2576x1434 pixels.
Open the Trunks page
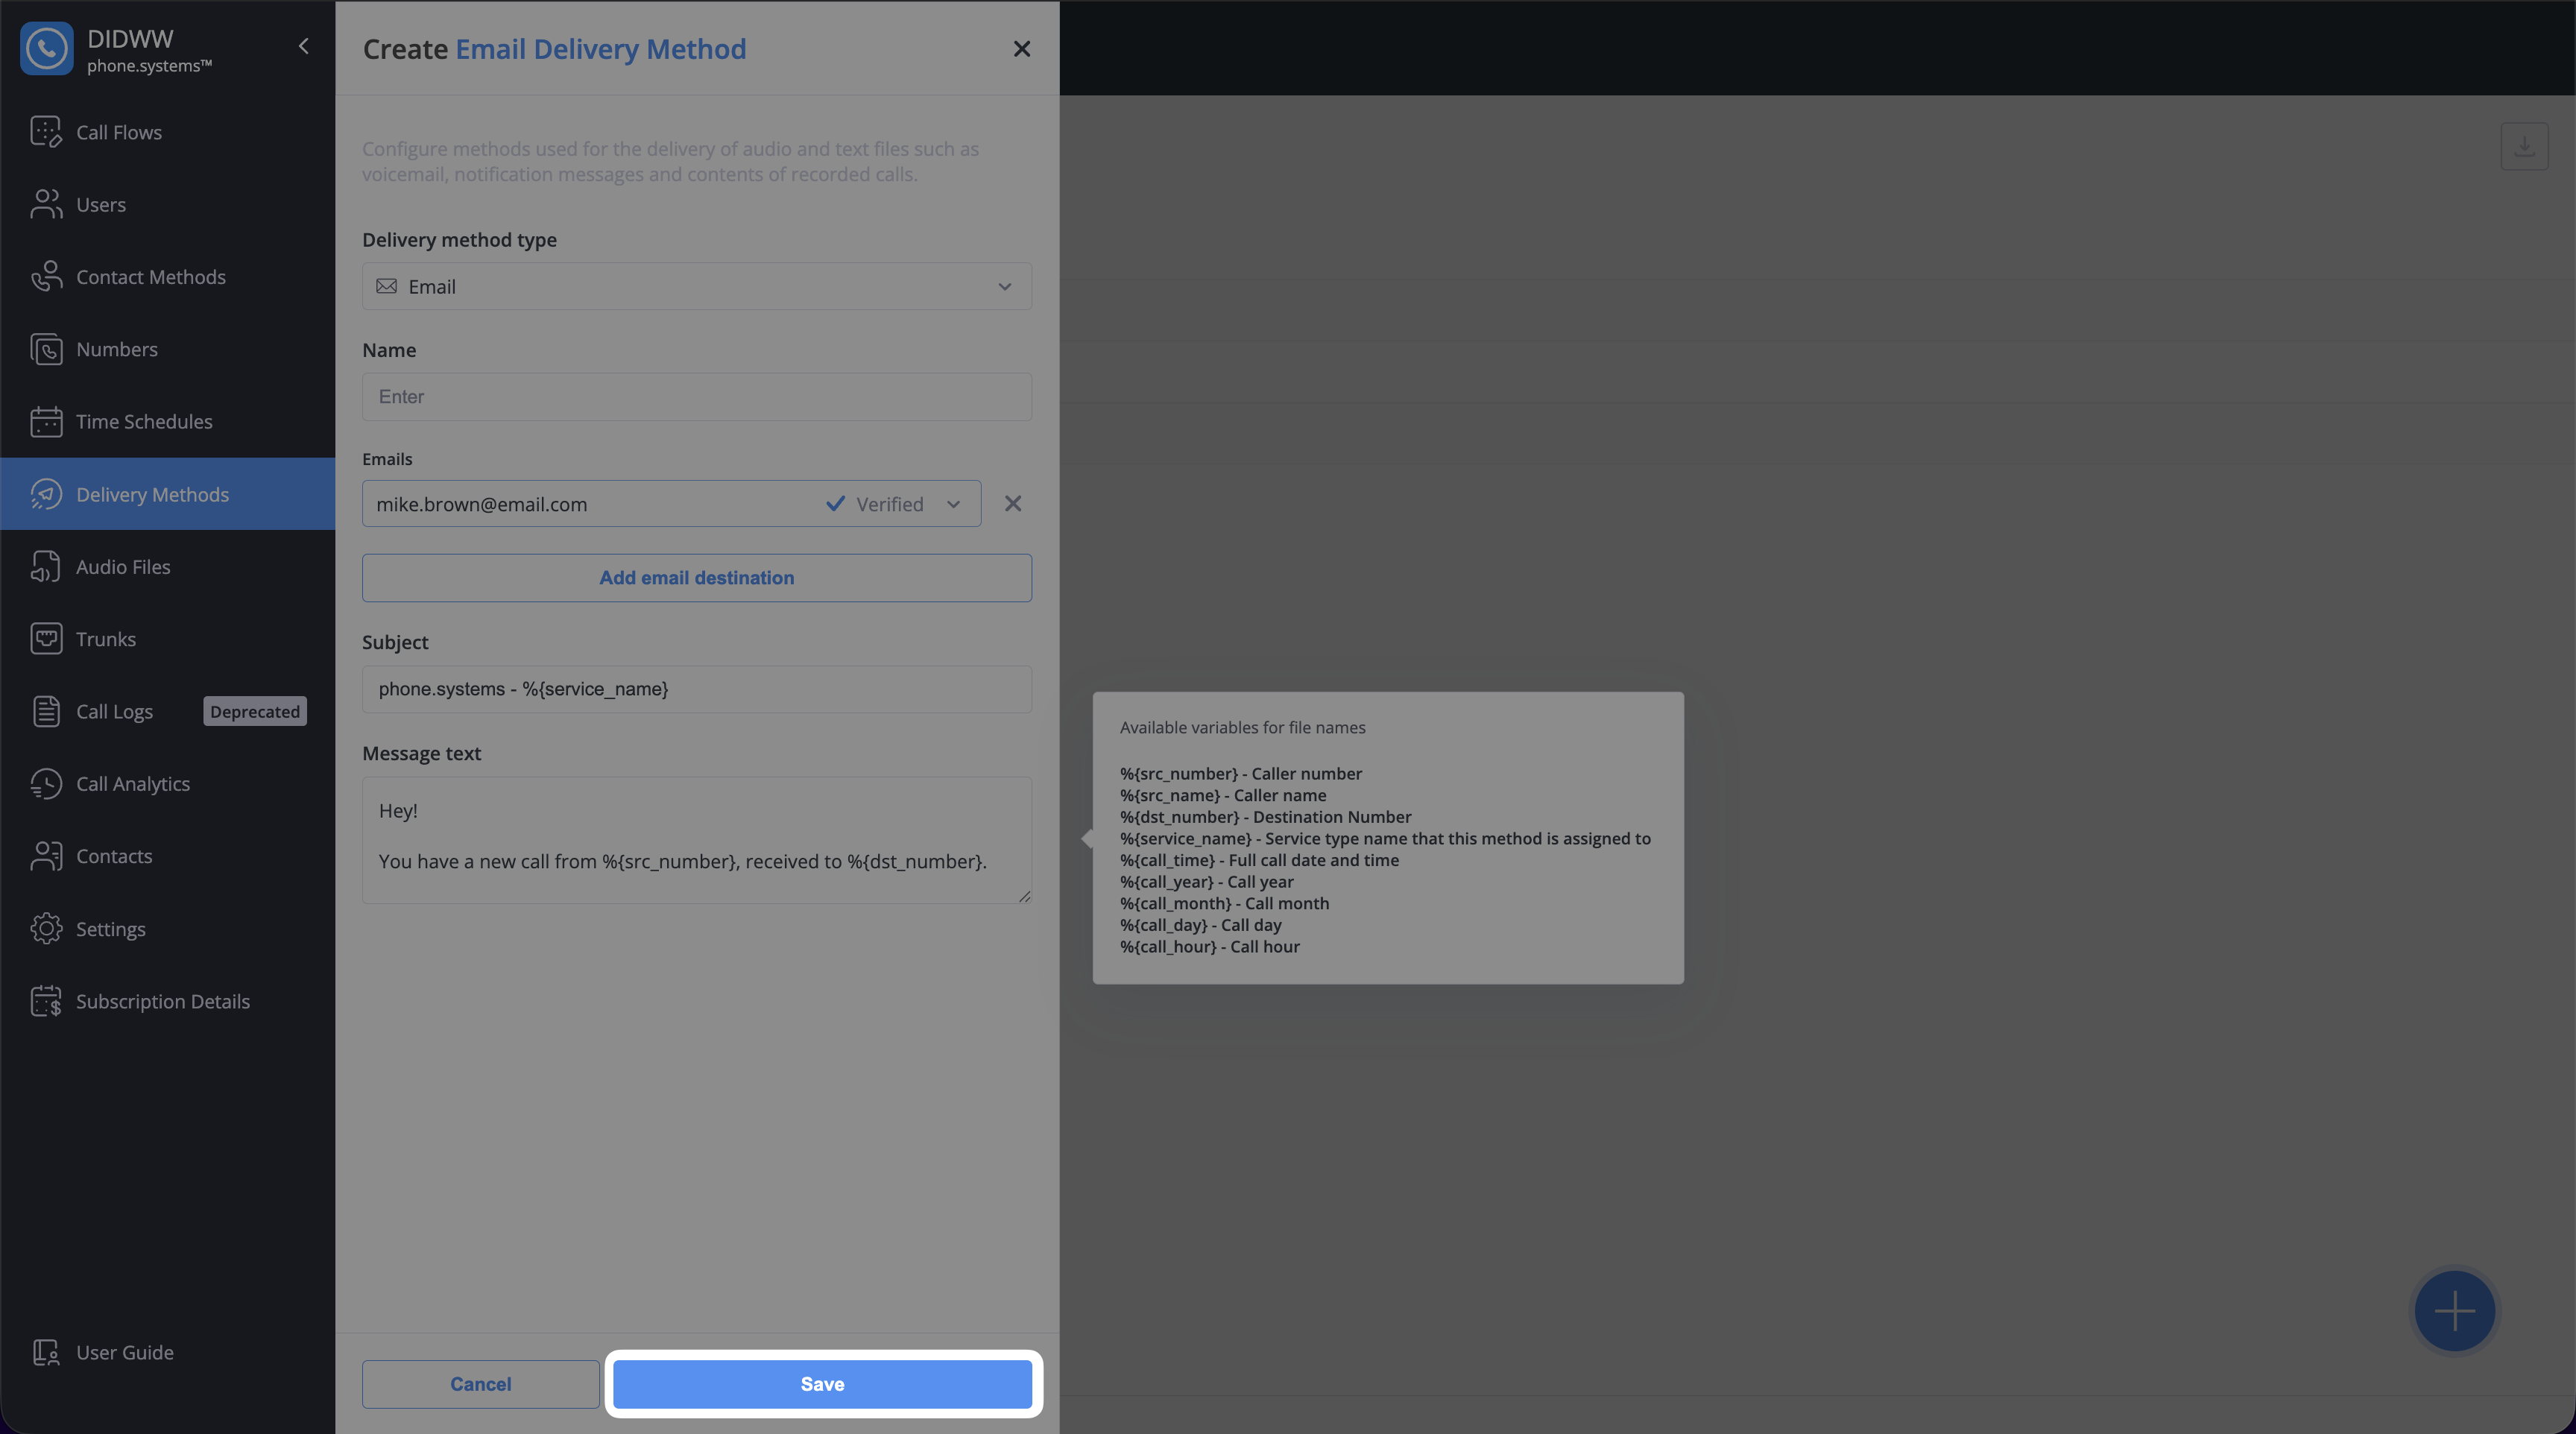(x=105, y=639)
